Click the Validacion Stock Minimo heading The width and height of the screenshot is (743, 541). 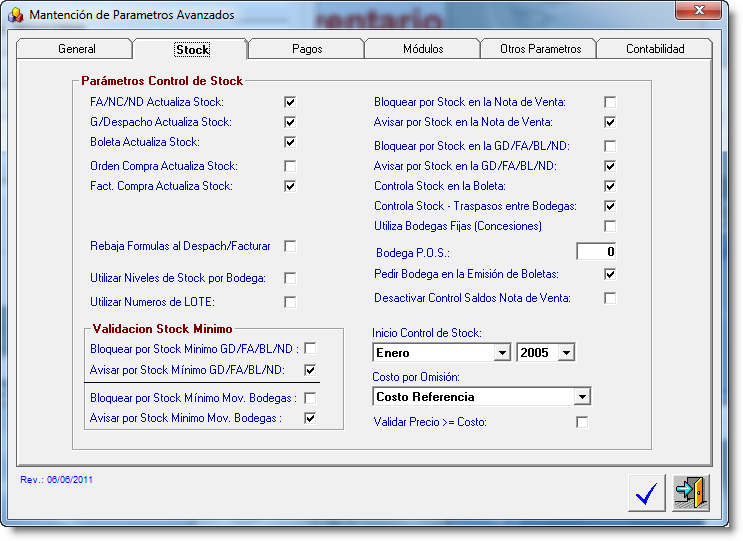pos(163,329)
